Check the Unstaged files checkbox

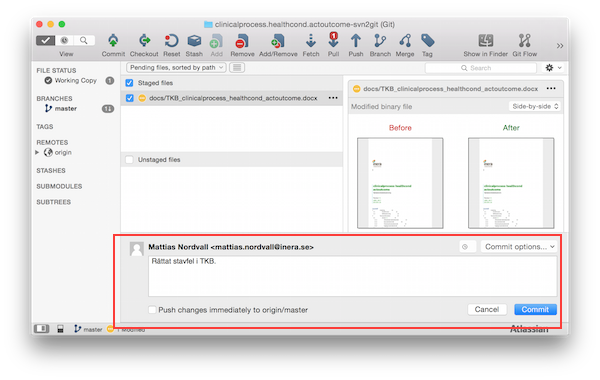(129, 160)
